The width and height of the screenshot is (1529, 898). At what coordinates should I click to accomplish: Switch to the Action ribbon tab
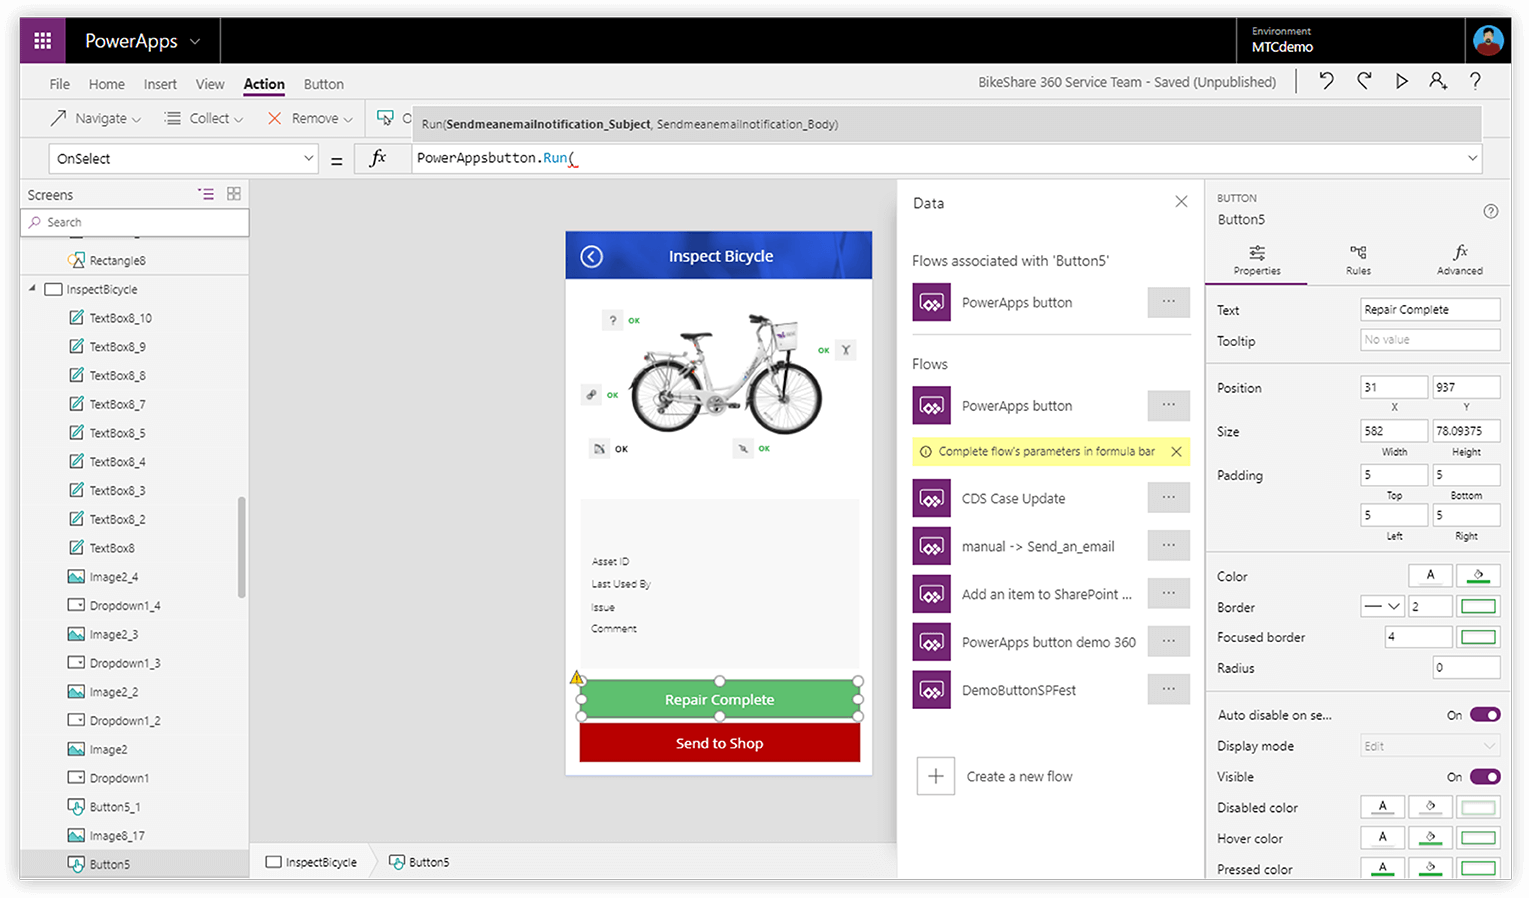pyautogui.click(x=263, y=84)
